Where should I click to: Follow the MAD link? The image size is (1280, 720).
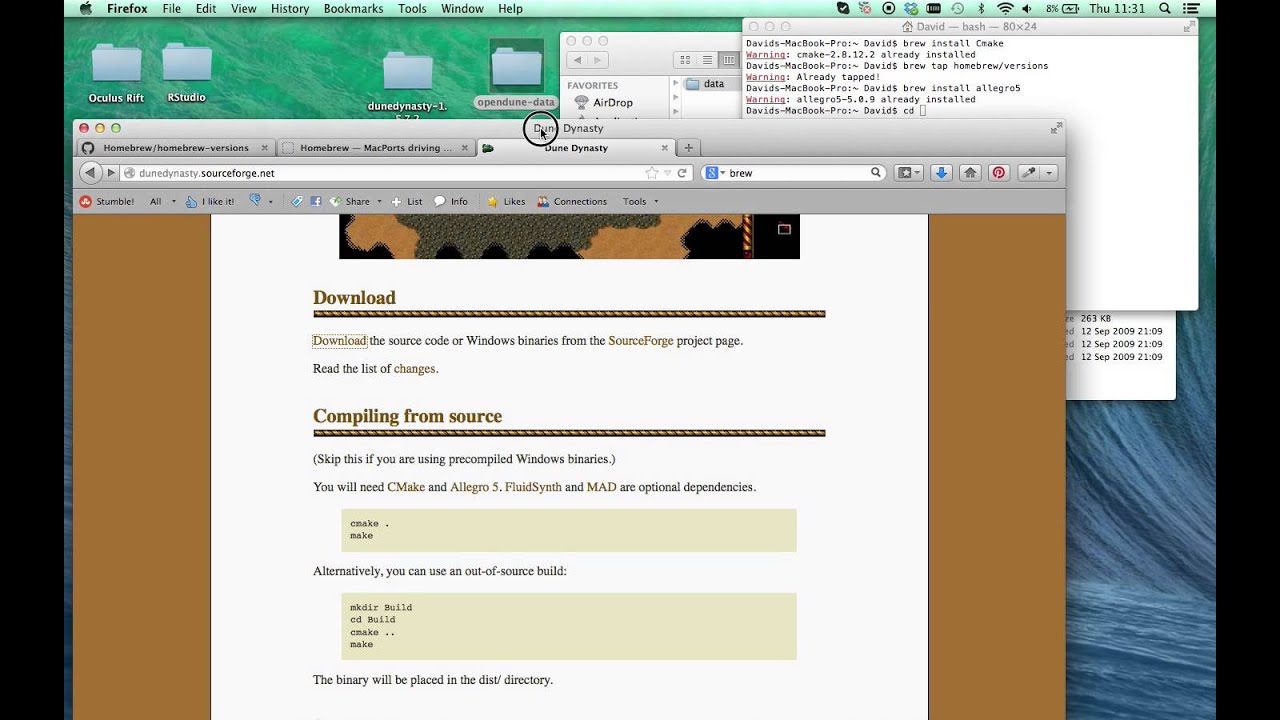tap(601, 487)
